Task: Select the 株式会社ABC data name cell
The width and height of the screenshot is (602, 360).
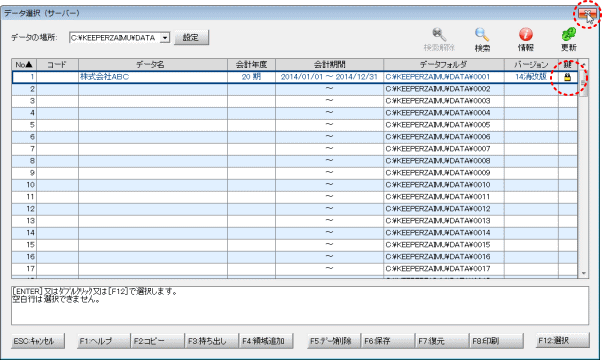Action: coord(153,77)
